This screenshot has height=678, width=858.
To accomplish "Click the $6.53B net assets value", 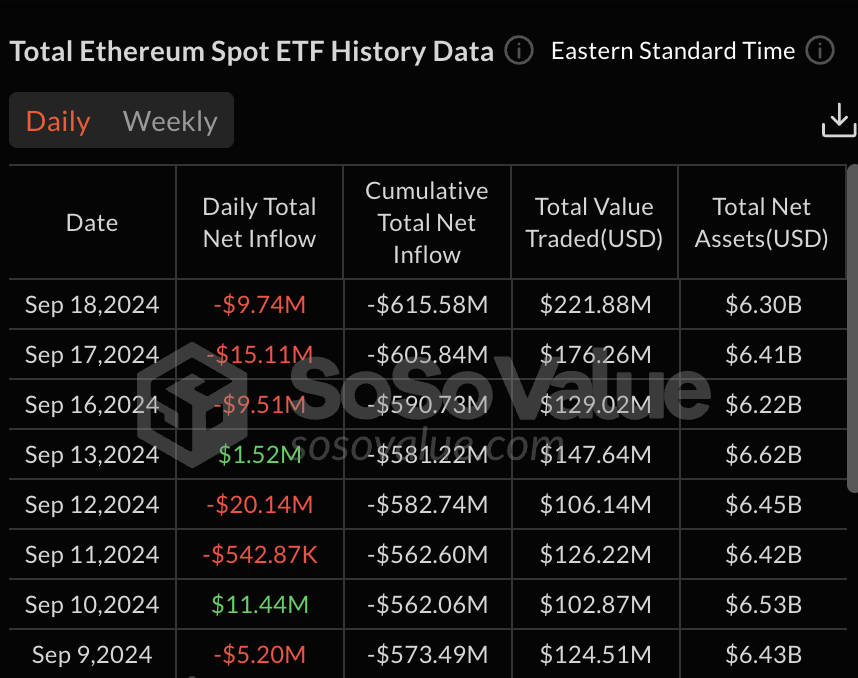I will (x=763, y=605).
